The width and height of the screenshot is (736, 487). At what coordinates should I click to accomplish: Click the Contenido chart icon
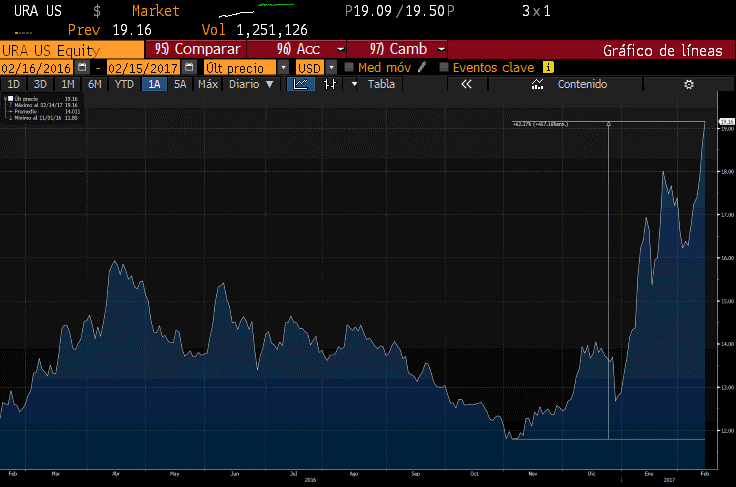[537, 84]
